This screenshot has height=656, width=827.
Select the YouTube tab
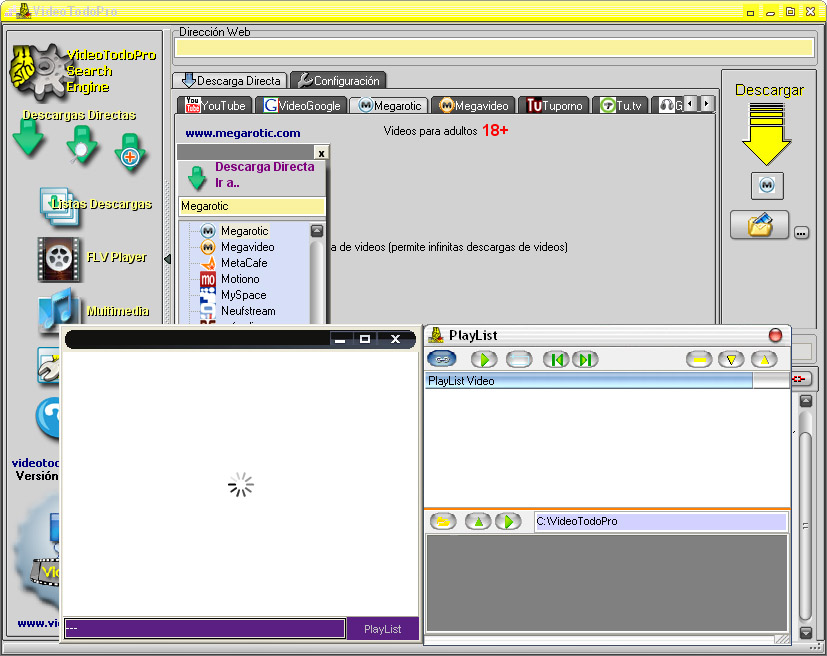coord(215,105)
